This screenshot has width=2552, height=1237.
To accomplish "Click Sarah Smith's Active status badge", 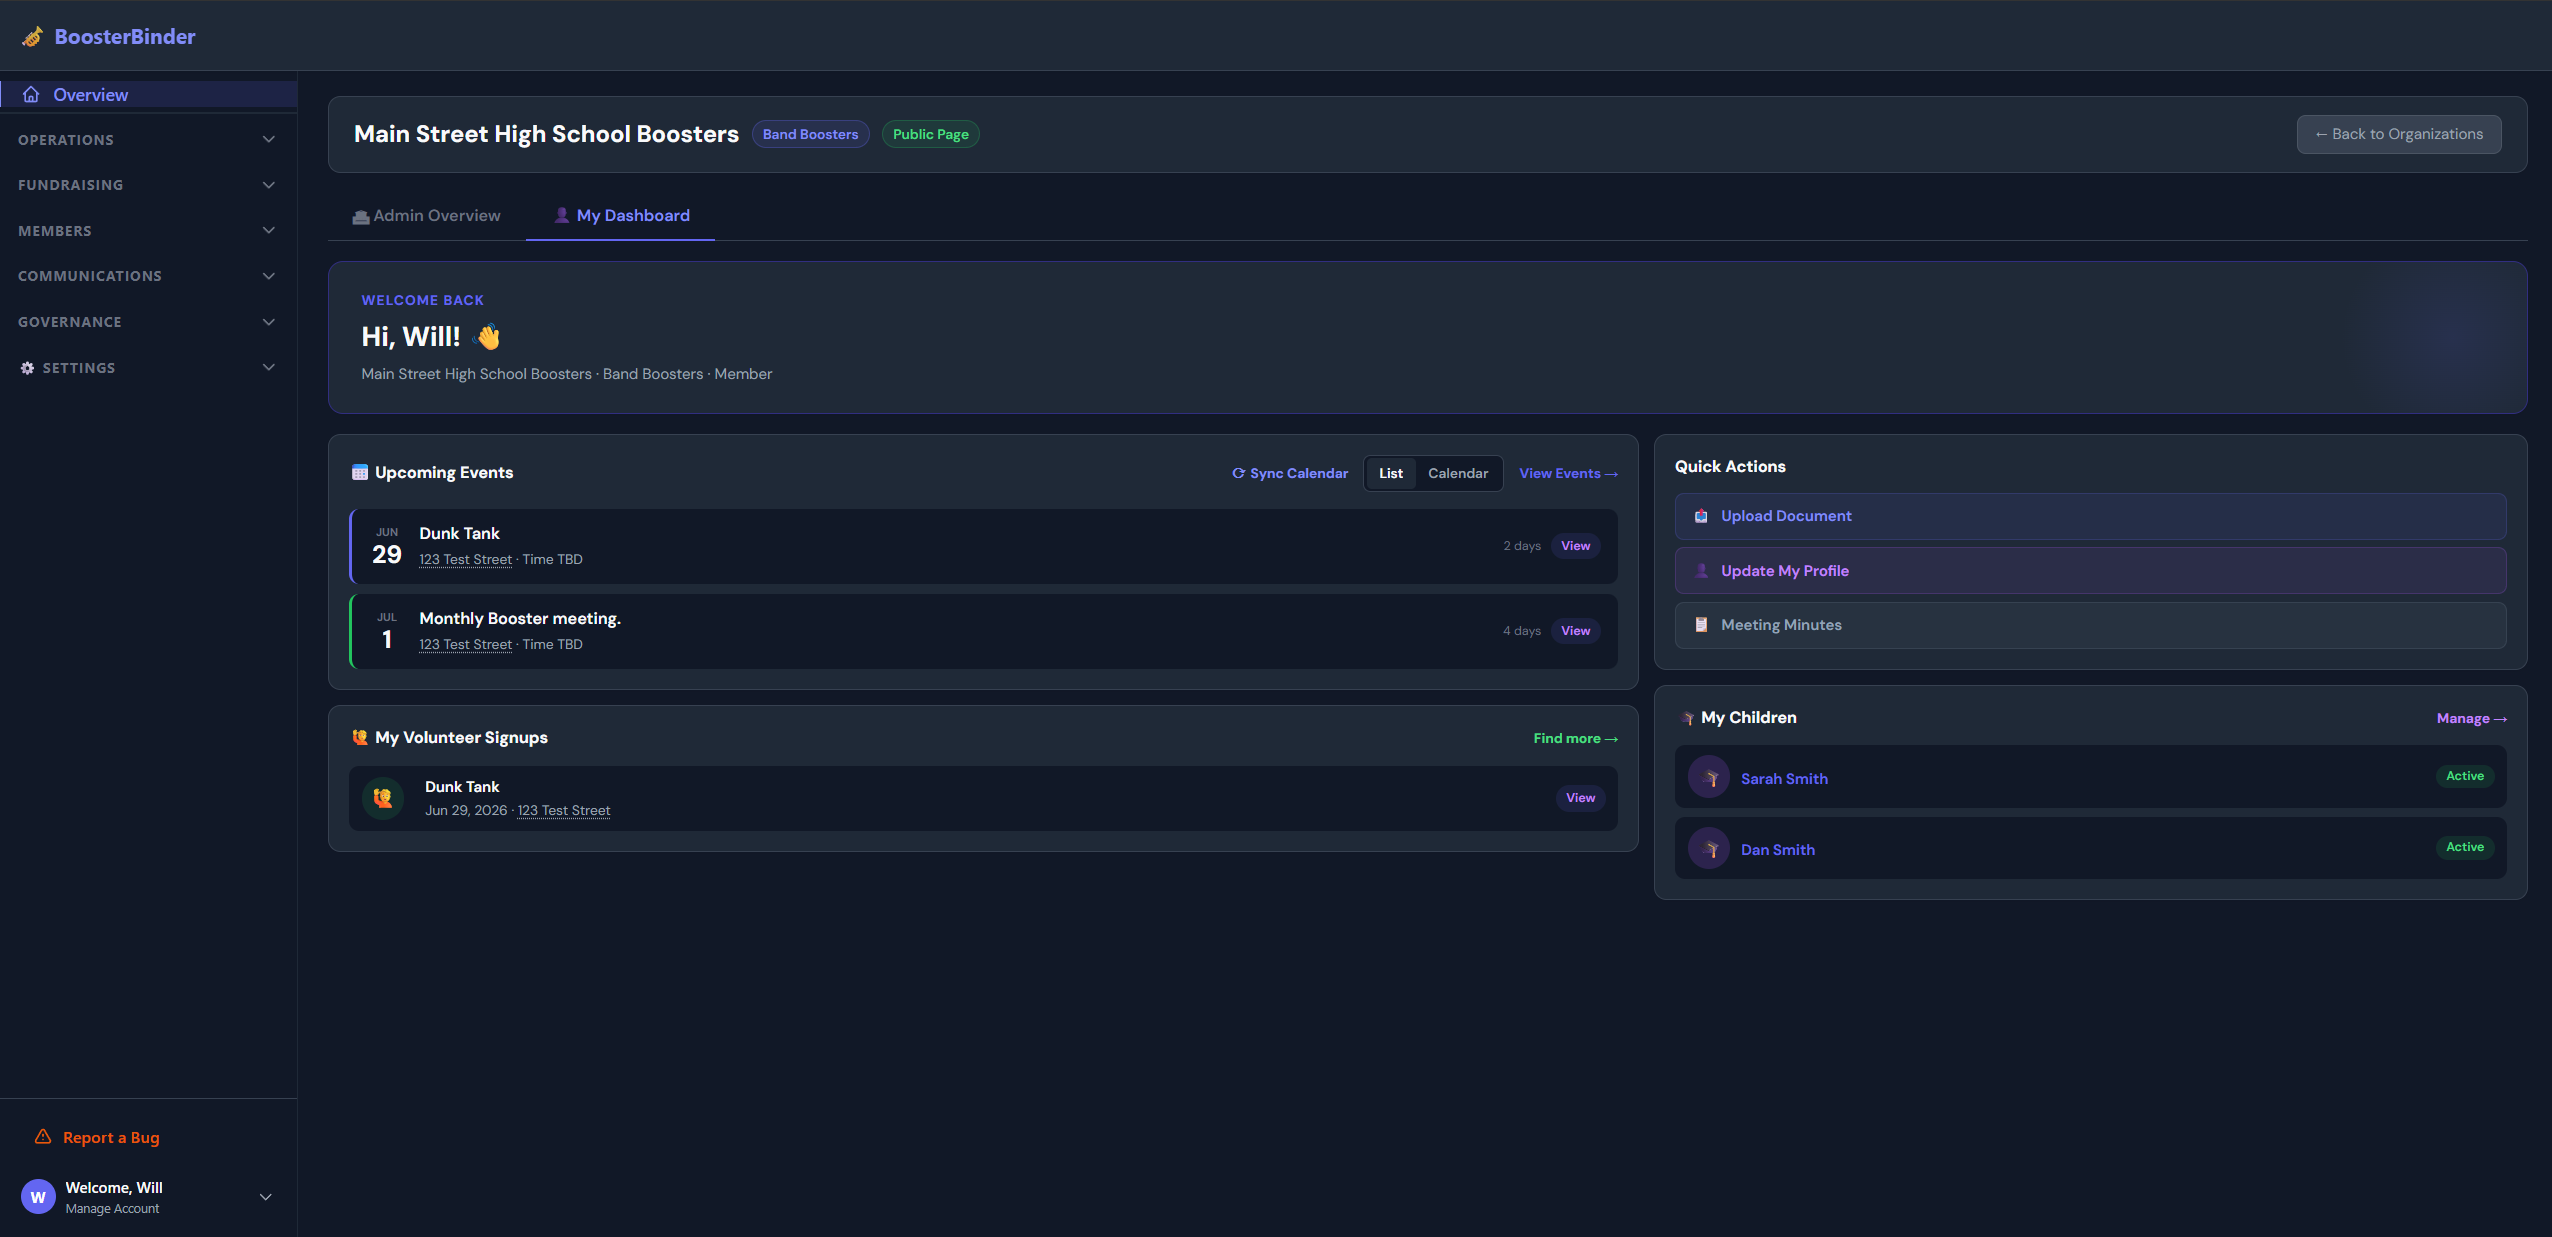I will pos(2464,776).
